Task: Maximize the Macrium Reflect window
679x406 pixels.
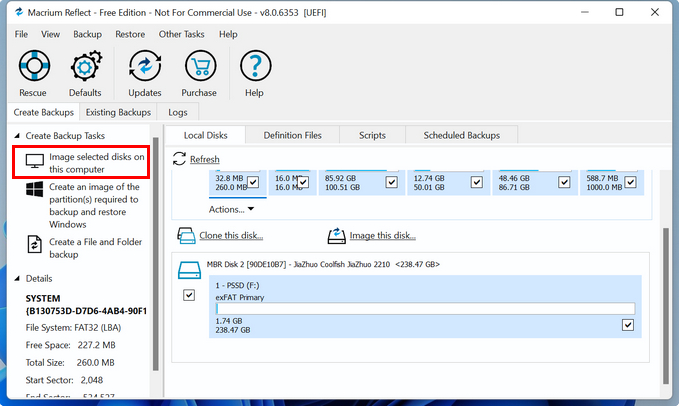Action: (x=619, y=12)
